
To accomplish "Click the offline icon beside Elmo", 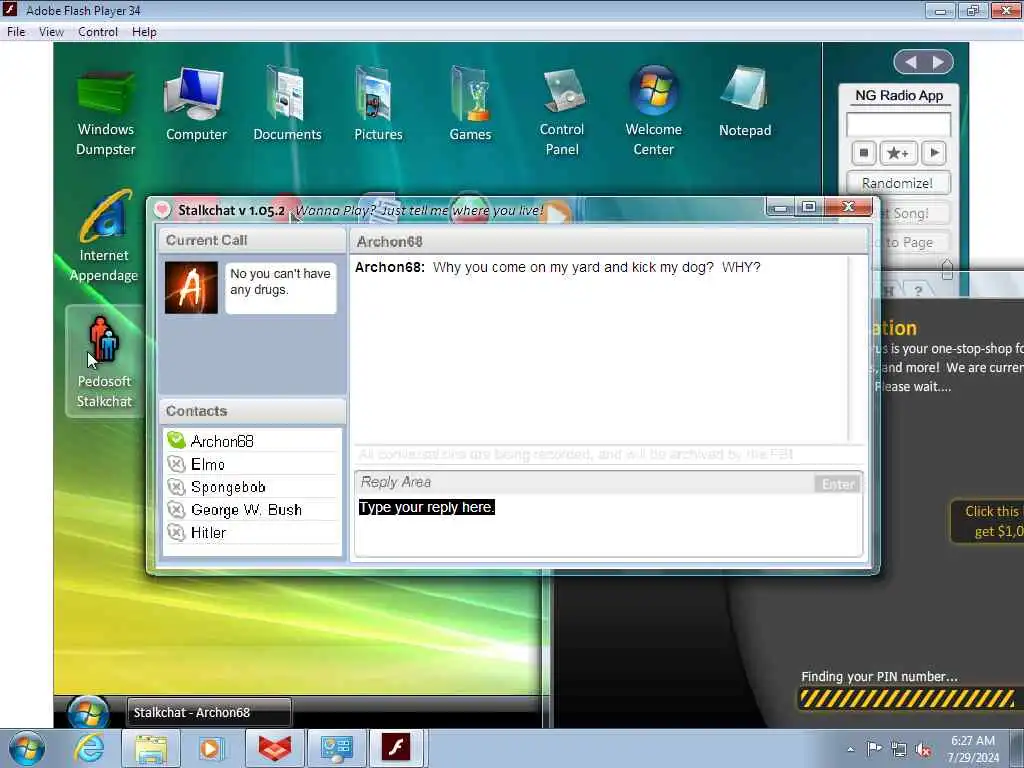I will pos(176,464).
